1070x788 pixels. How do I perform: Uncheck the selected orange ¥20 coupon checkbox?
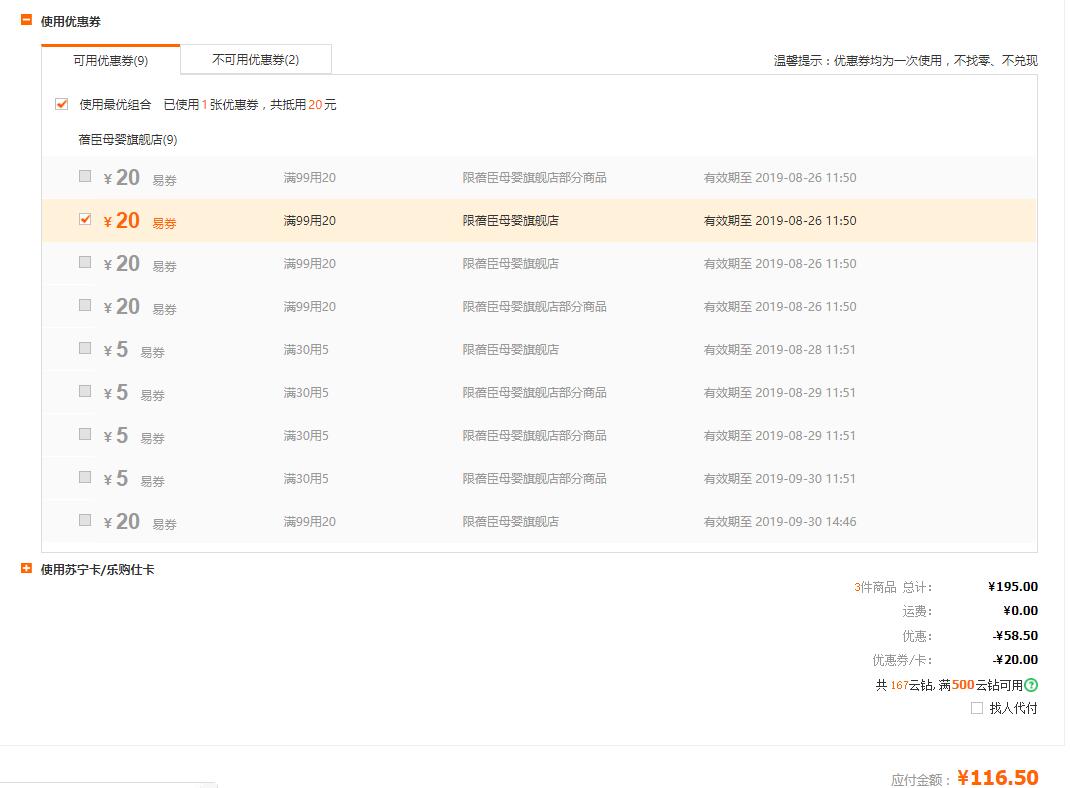(85, 219)
